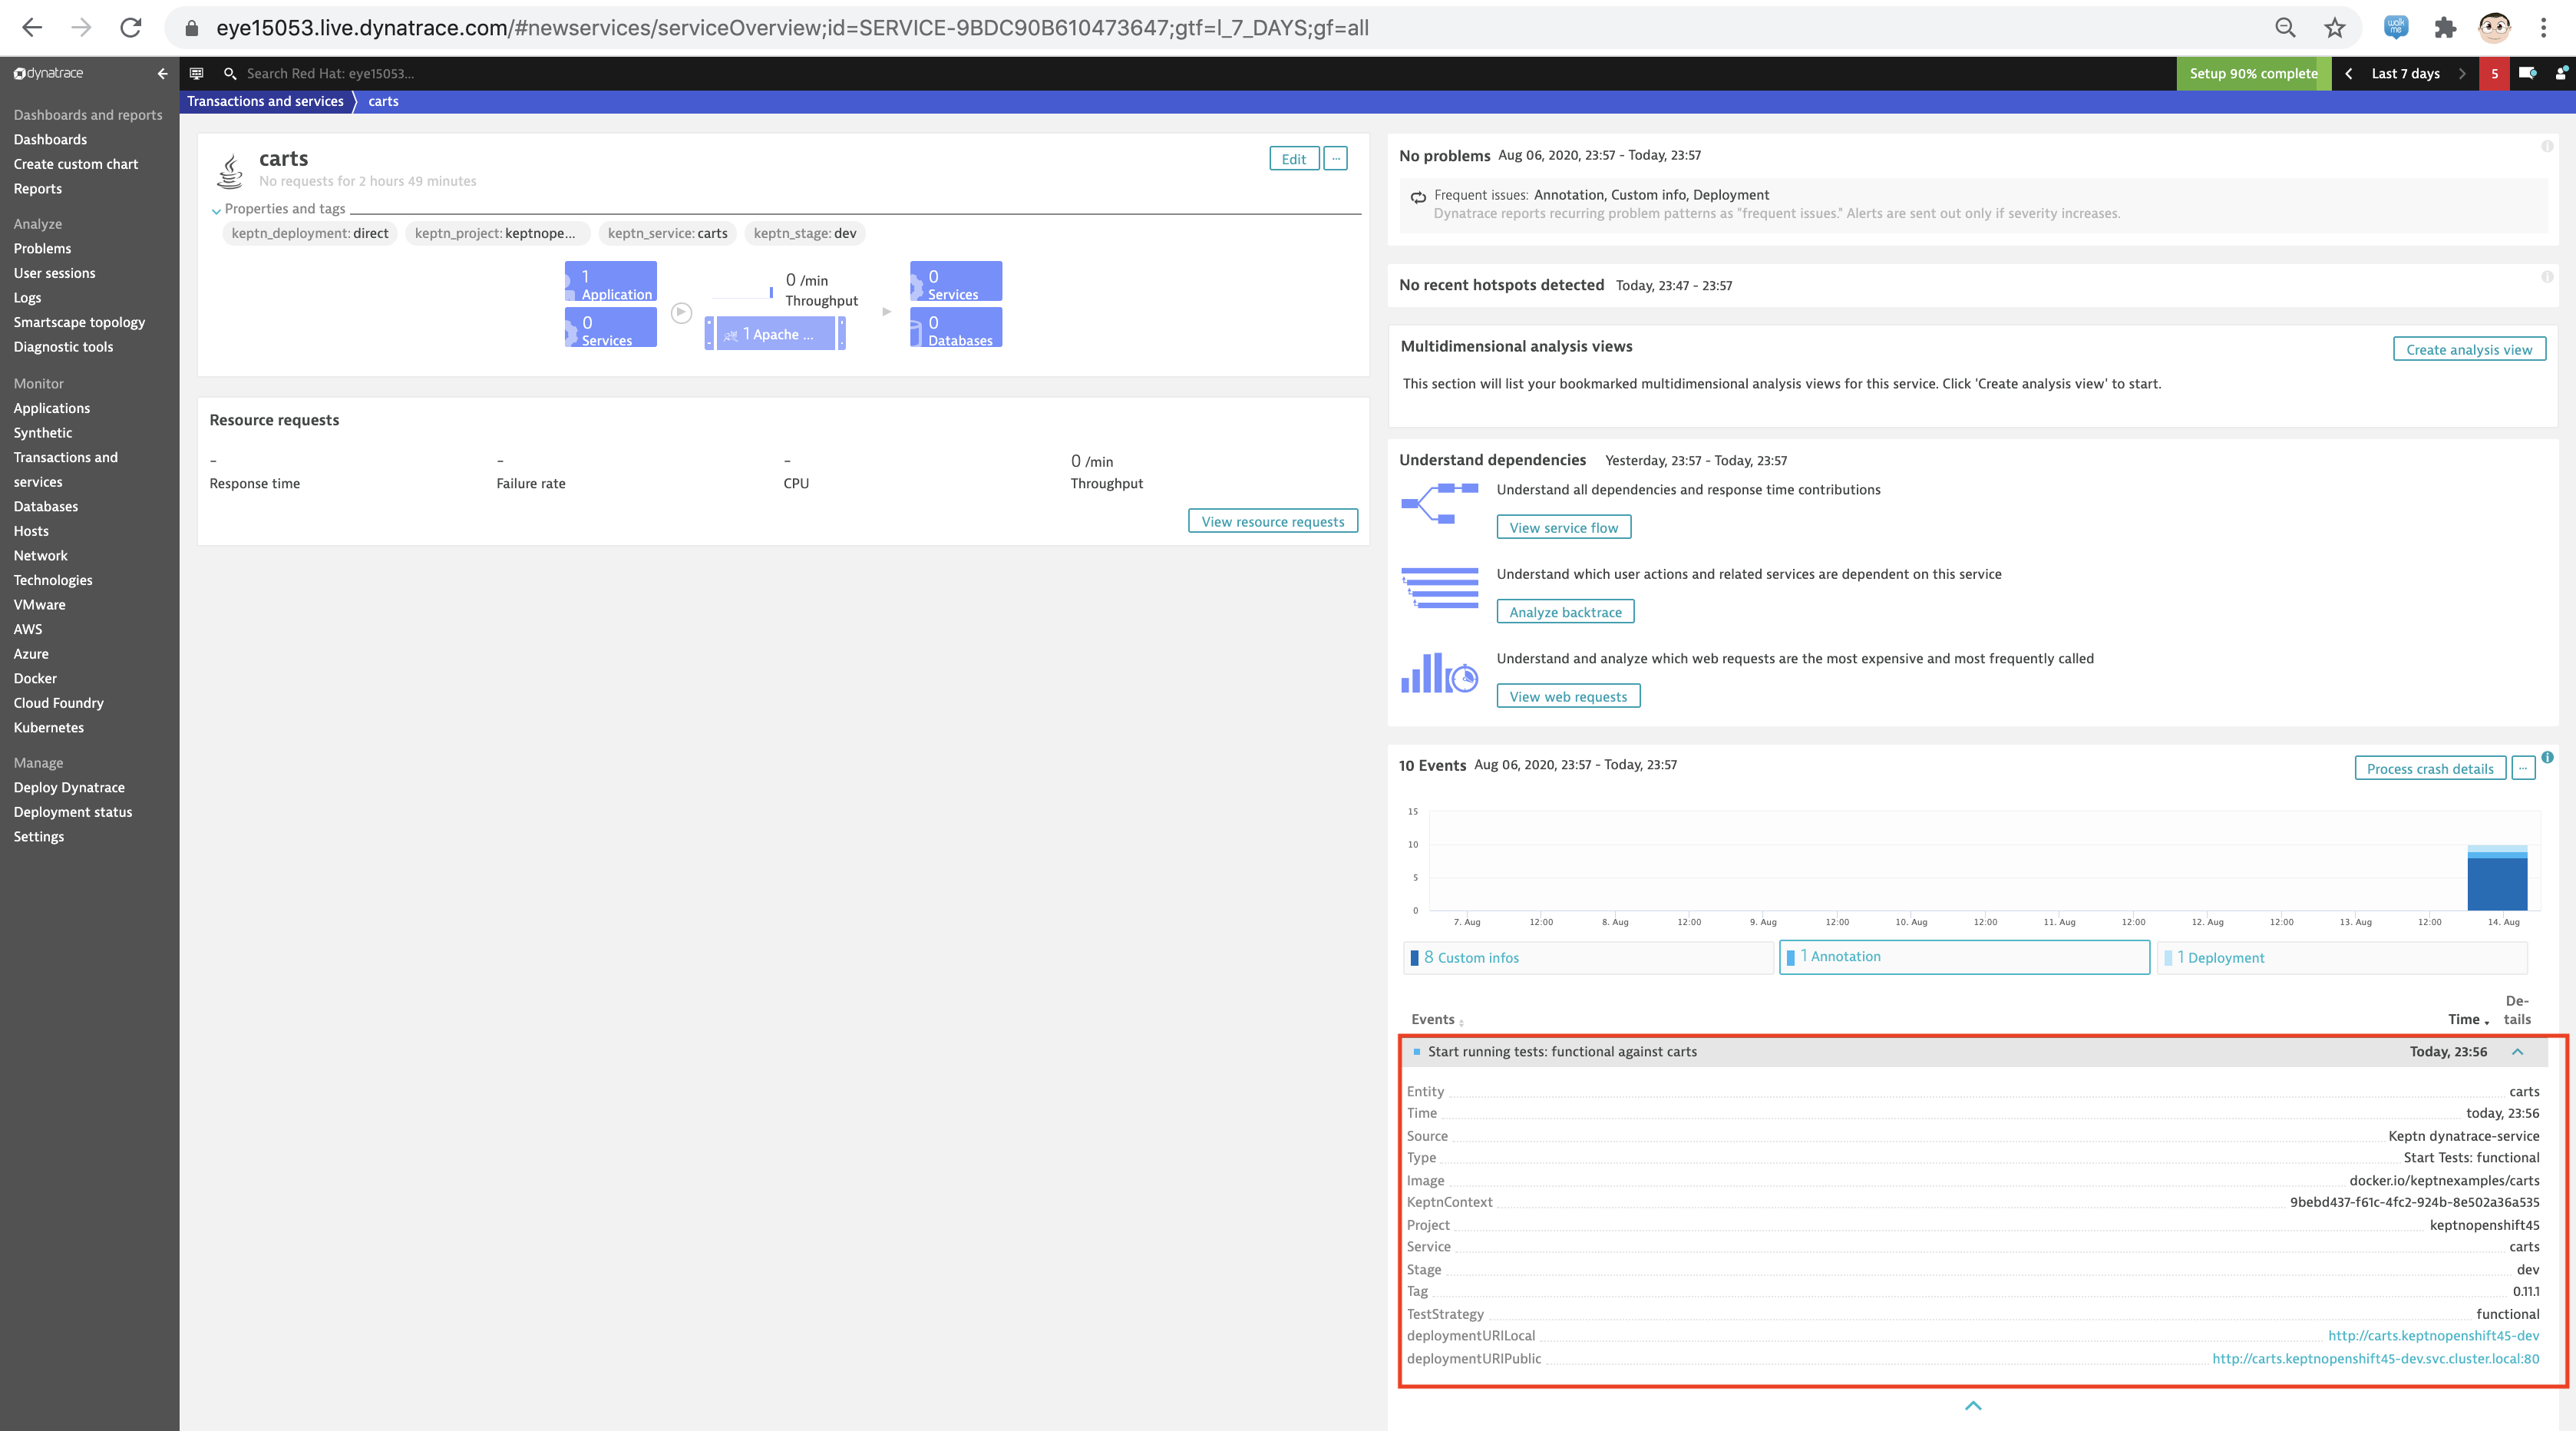Collapse the events list with bottom chevron

tap(1972, 1405)
